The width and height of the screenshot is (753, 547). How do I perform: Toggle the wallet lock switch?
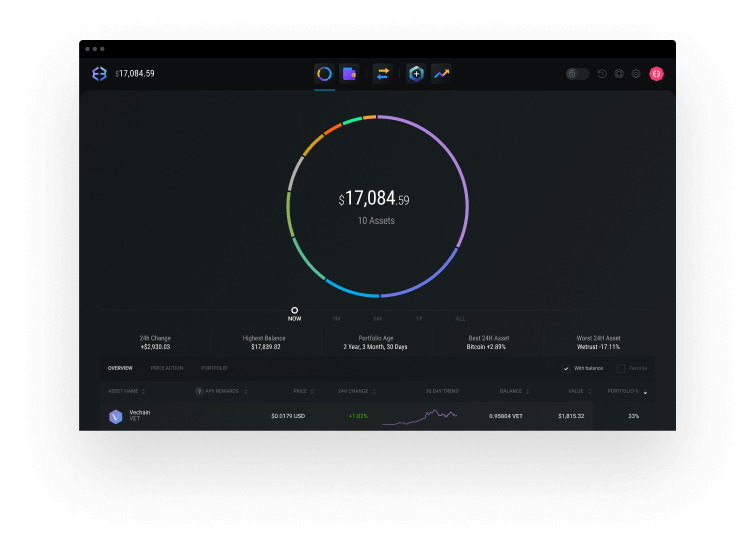tap(577, 73)
